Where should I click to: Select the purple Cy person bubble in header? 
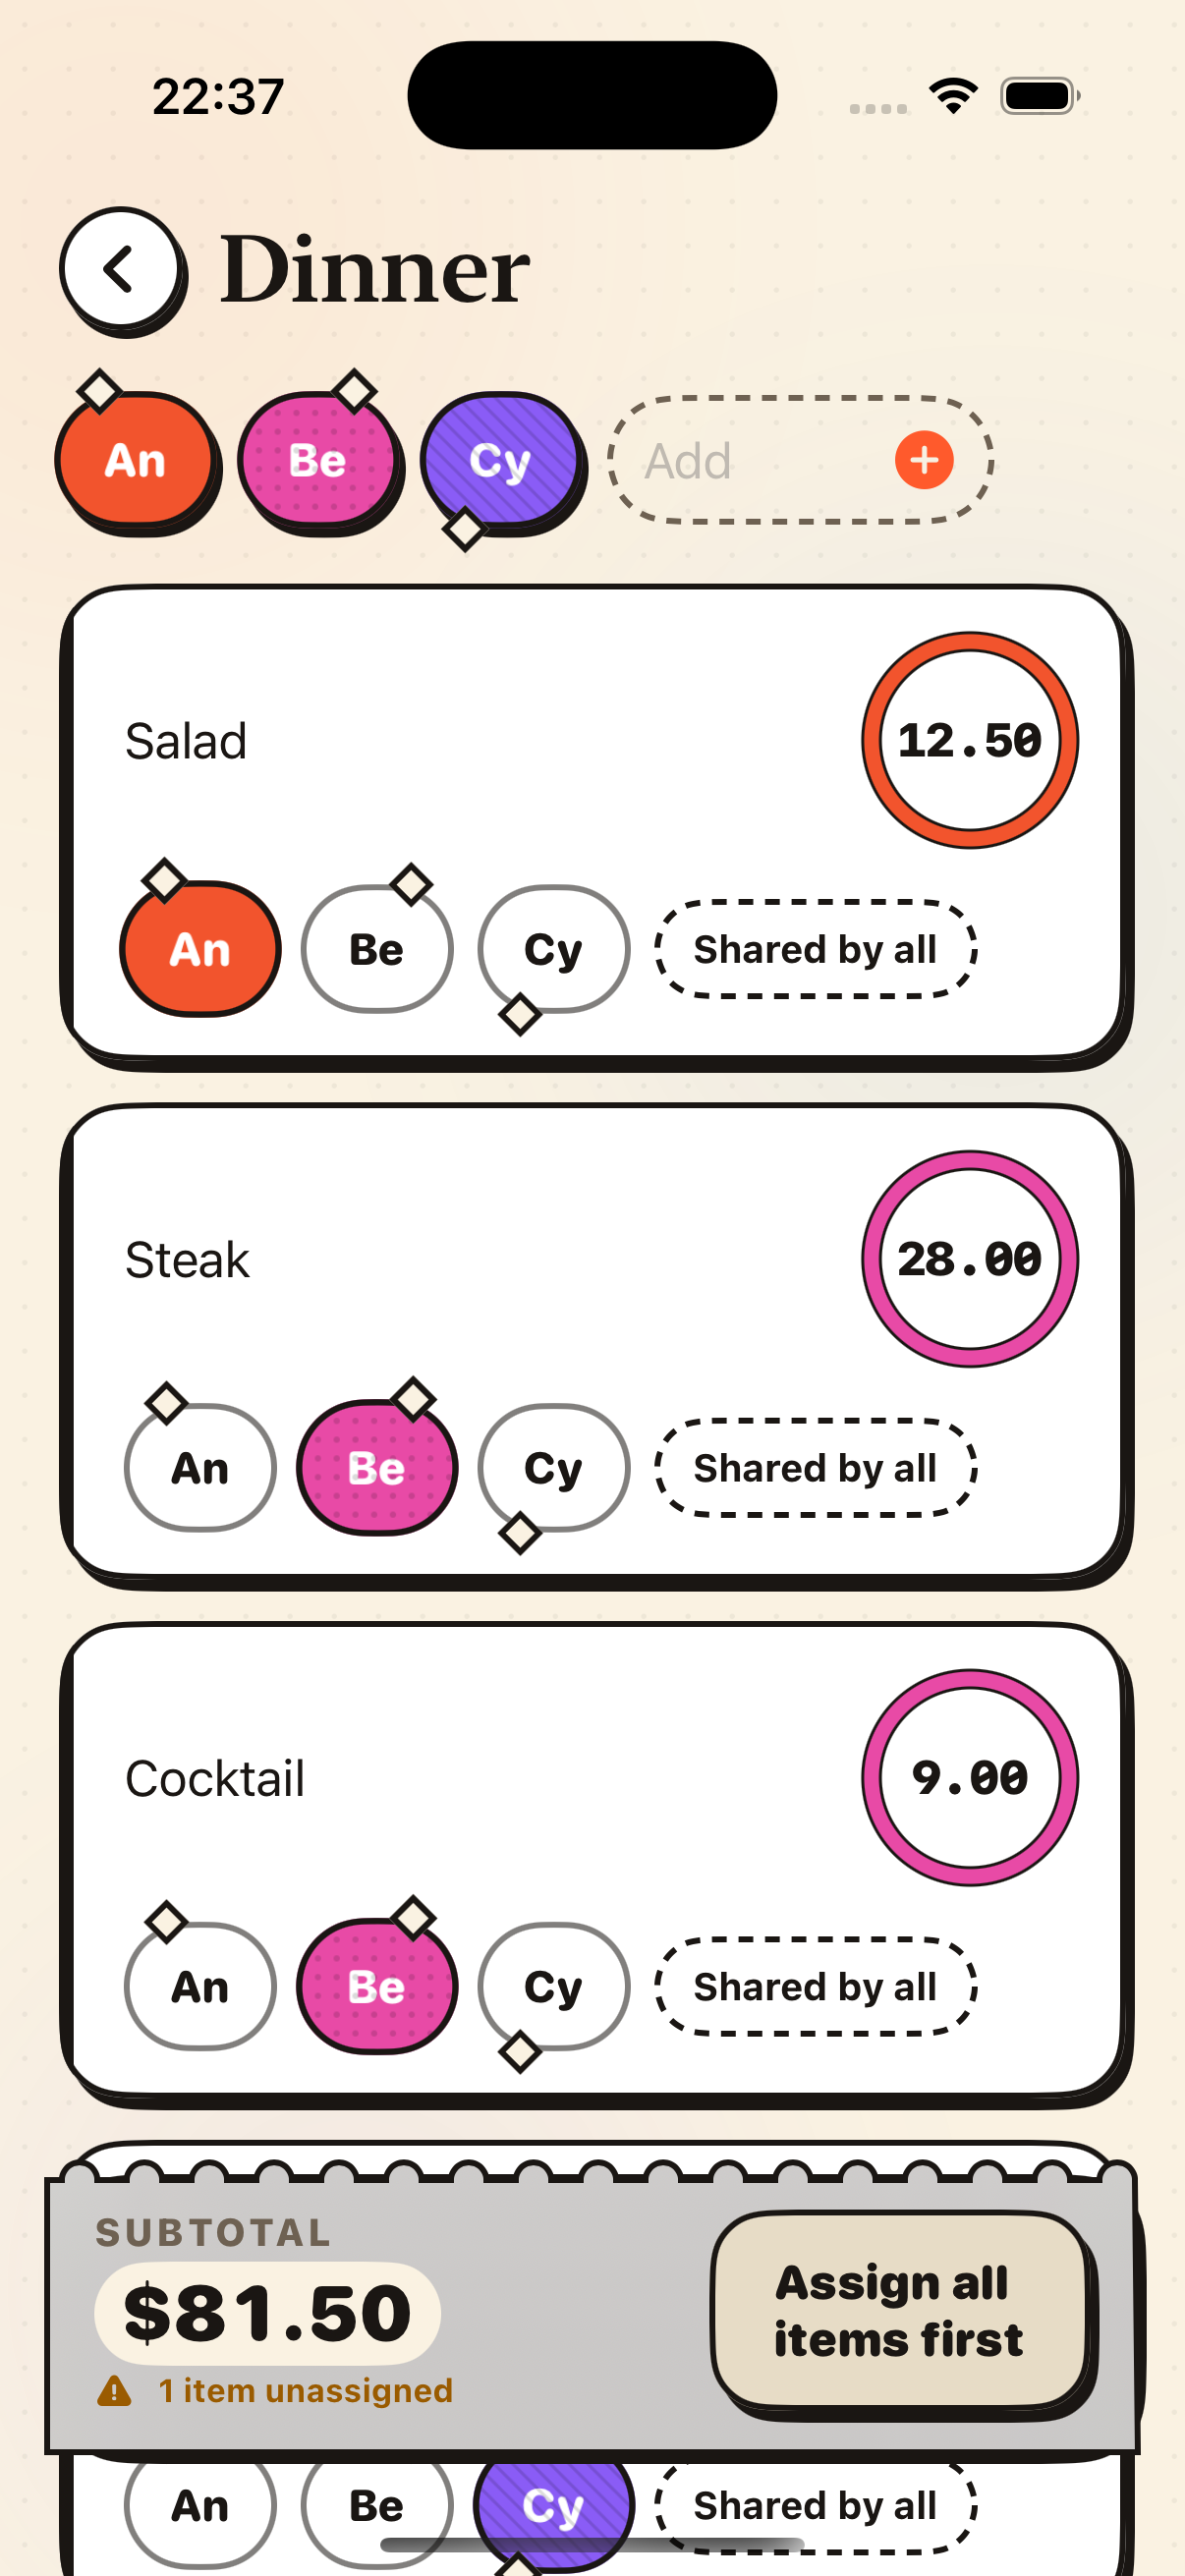pos(500,460)
